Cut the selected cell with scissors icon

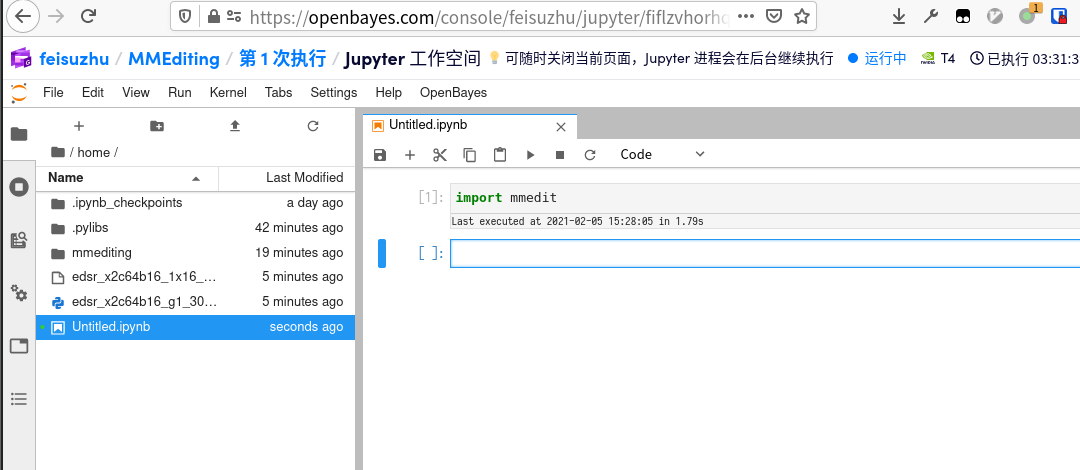[439, 155]
